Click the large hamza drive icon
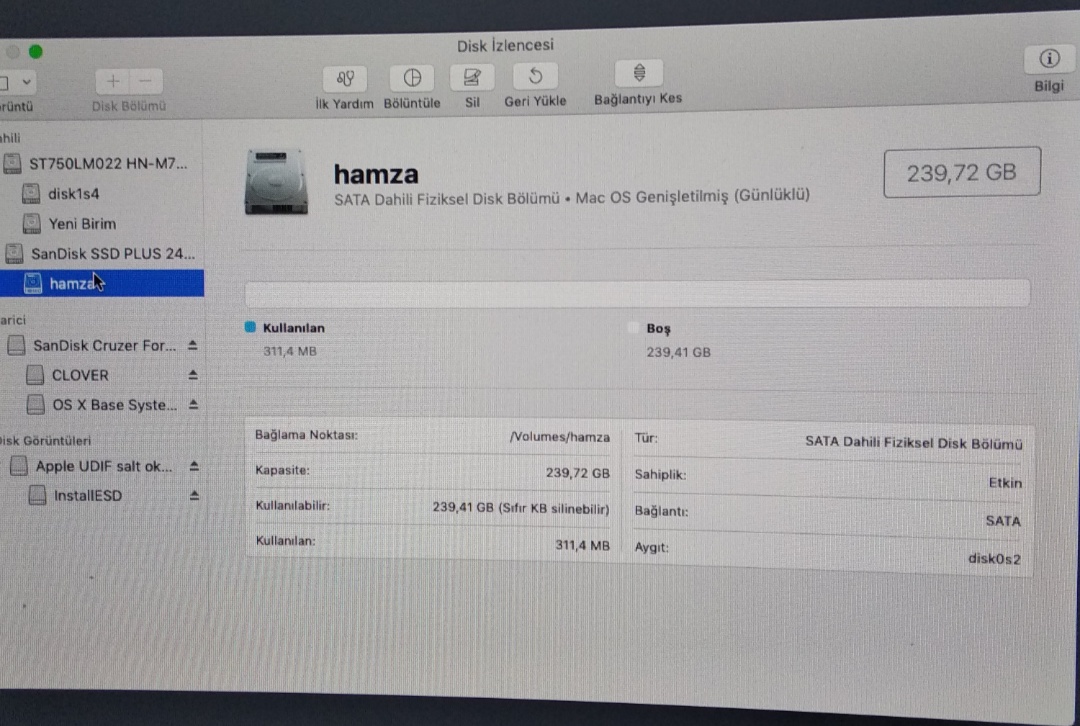Viewport: 1080px width, 726px height. [275, 181]
